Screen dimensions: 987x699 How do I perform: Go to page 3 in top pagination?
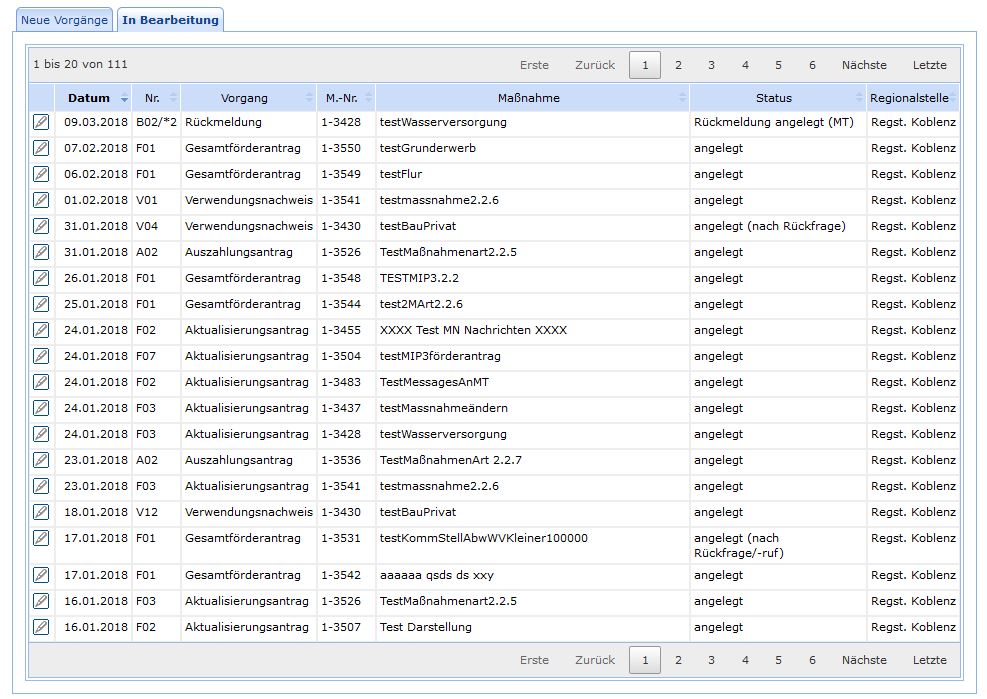pos(711,65)
